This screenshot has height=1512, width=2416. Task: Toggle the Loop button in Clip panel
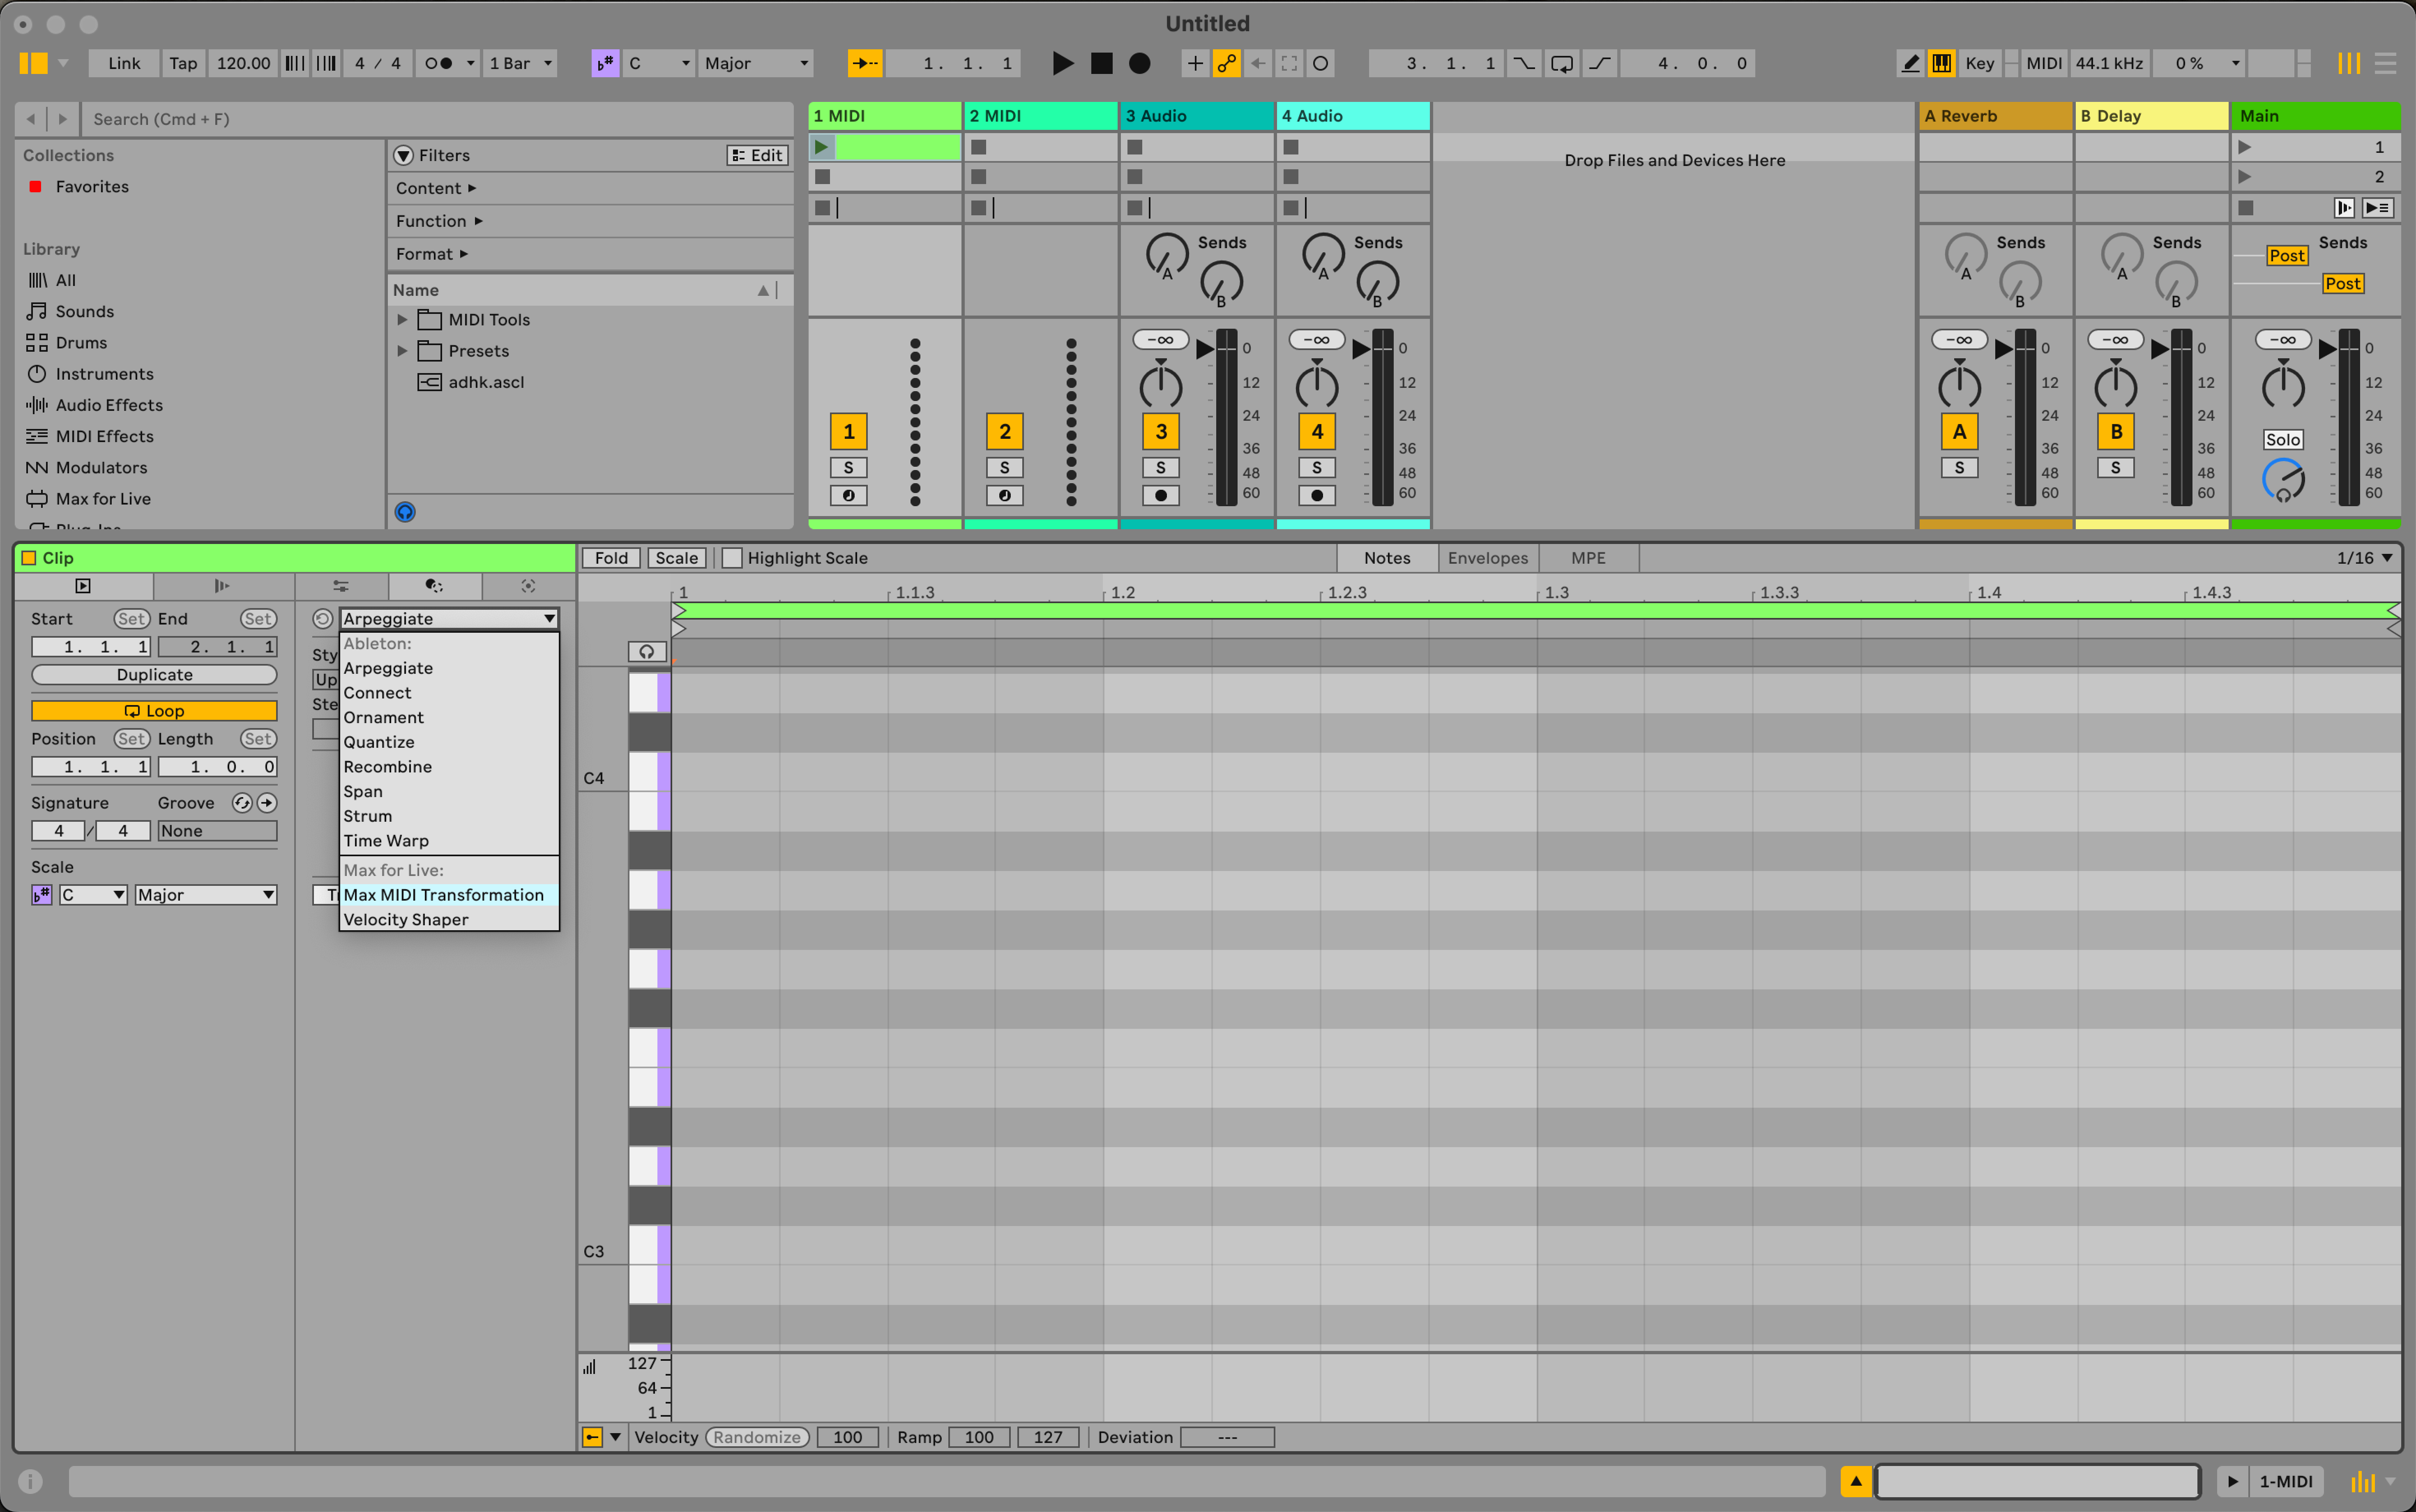(x=154, y=711)
